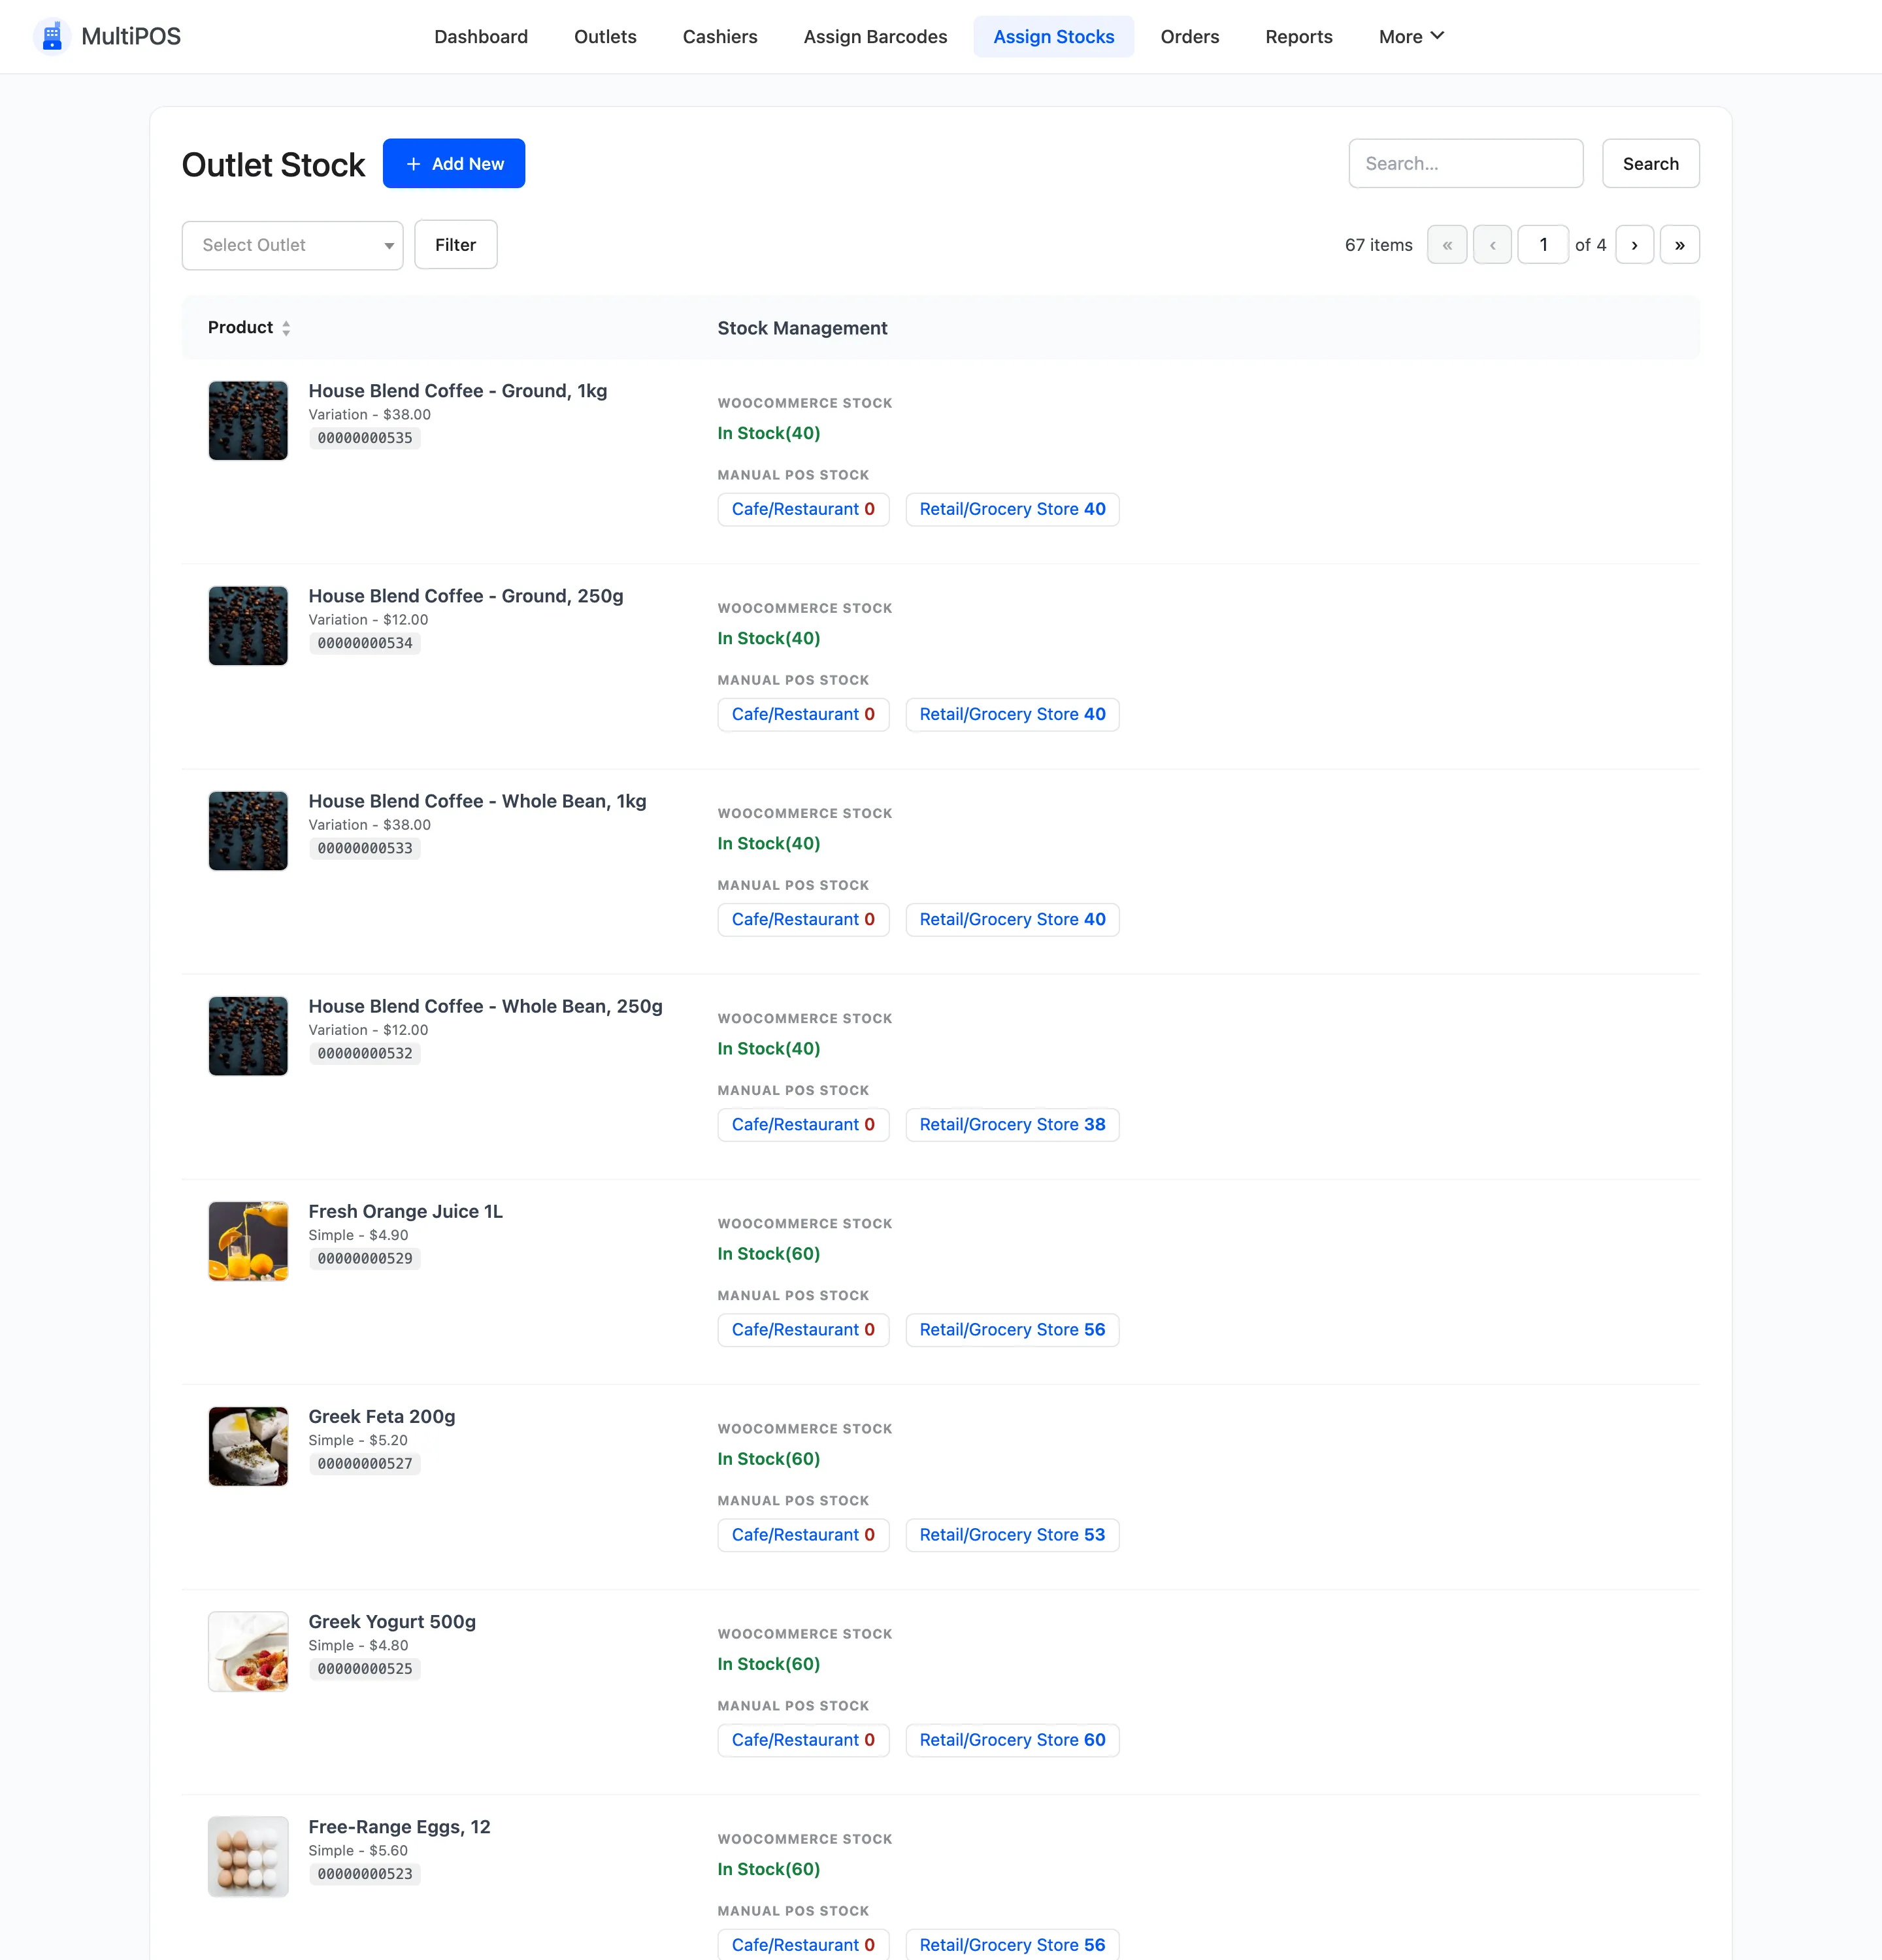Open Free-Range Eggs thumbnail
Screen dimensions: 1882x1960
(x=248, y=1856)
